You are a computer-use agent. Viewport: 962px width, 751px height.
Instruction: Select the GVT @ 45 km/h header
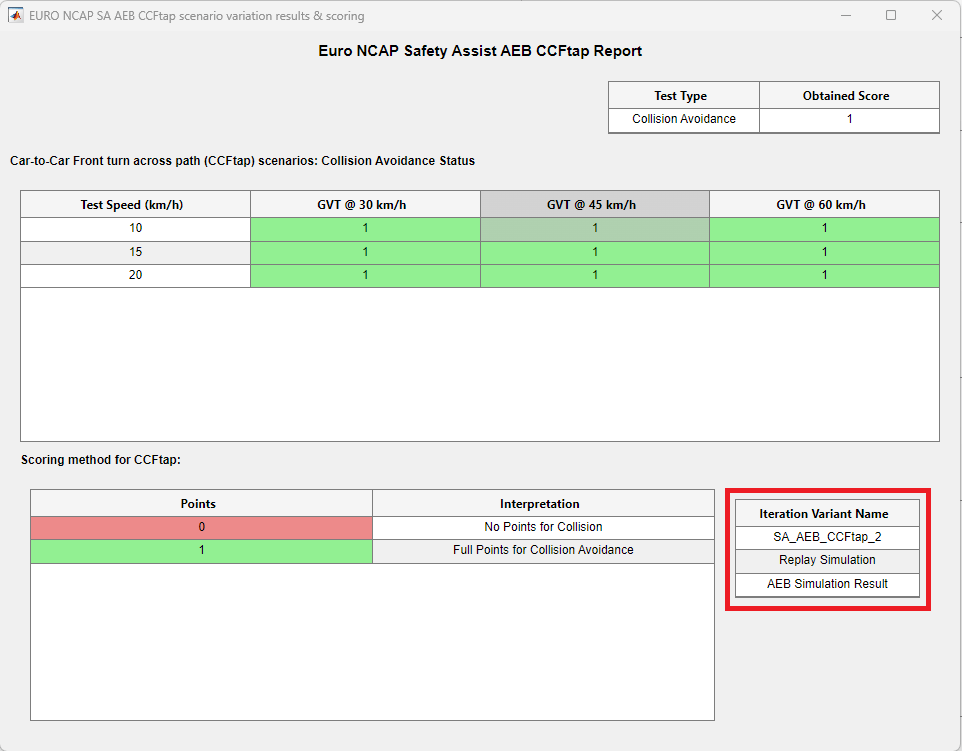point(595,204)
